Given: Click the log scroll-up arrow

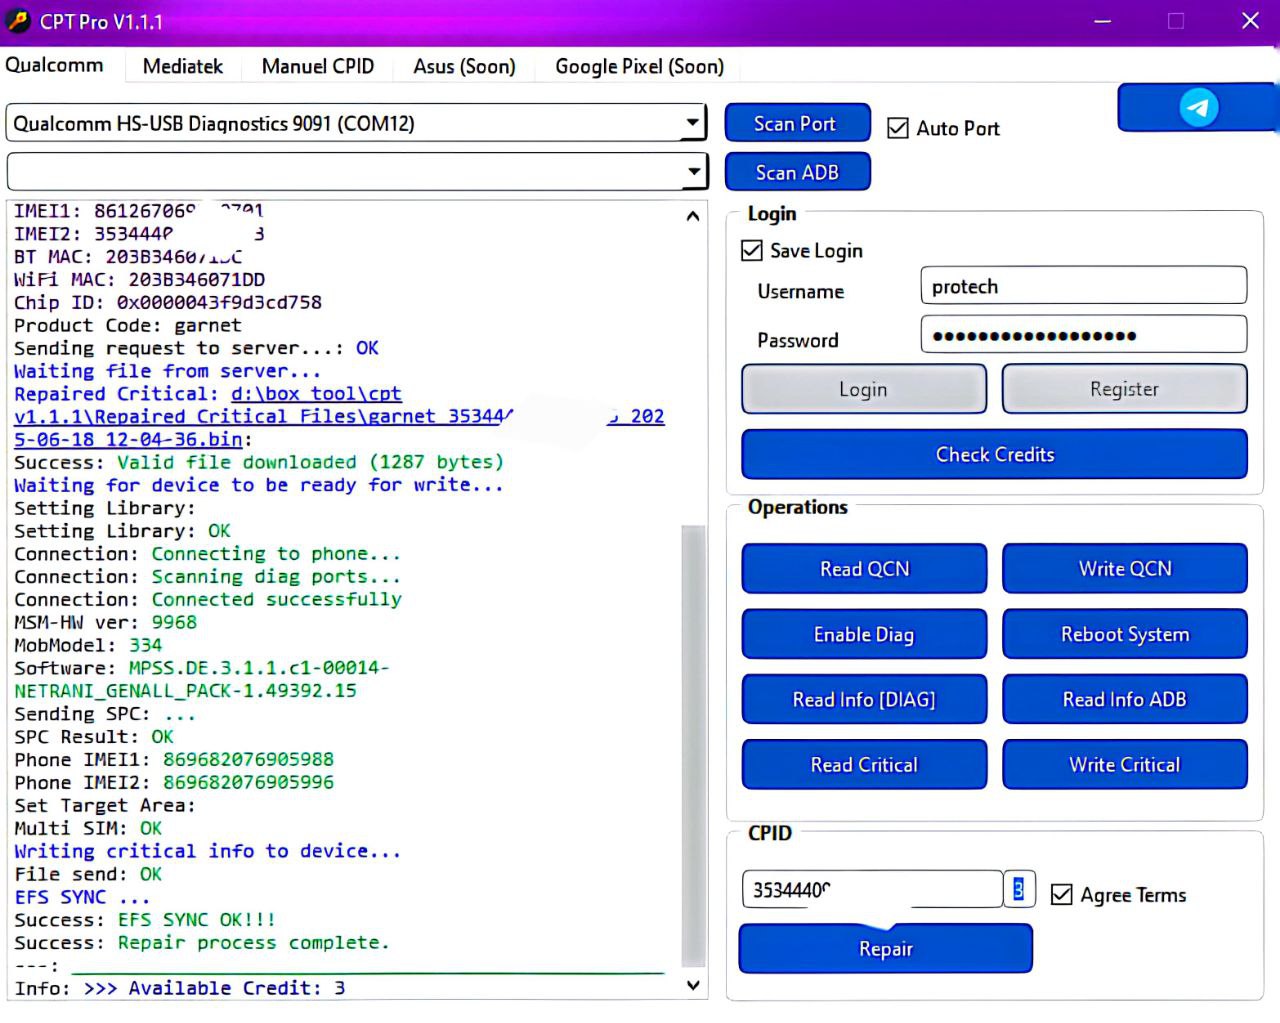Looking at the screenshot, I should [x=693, y=215].
